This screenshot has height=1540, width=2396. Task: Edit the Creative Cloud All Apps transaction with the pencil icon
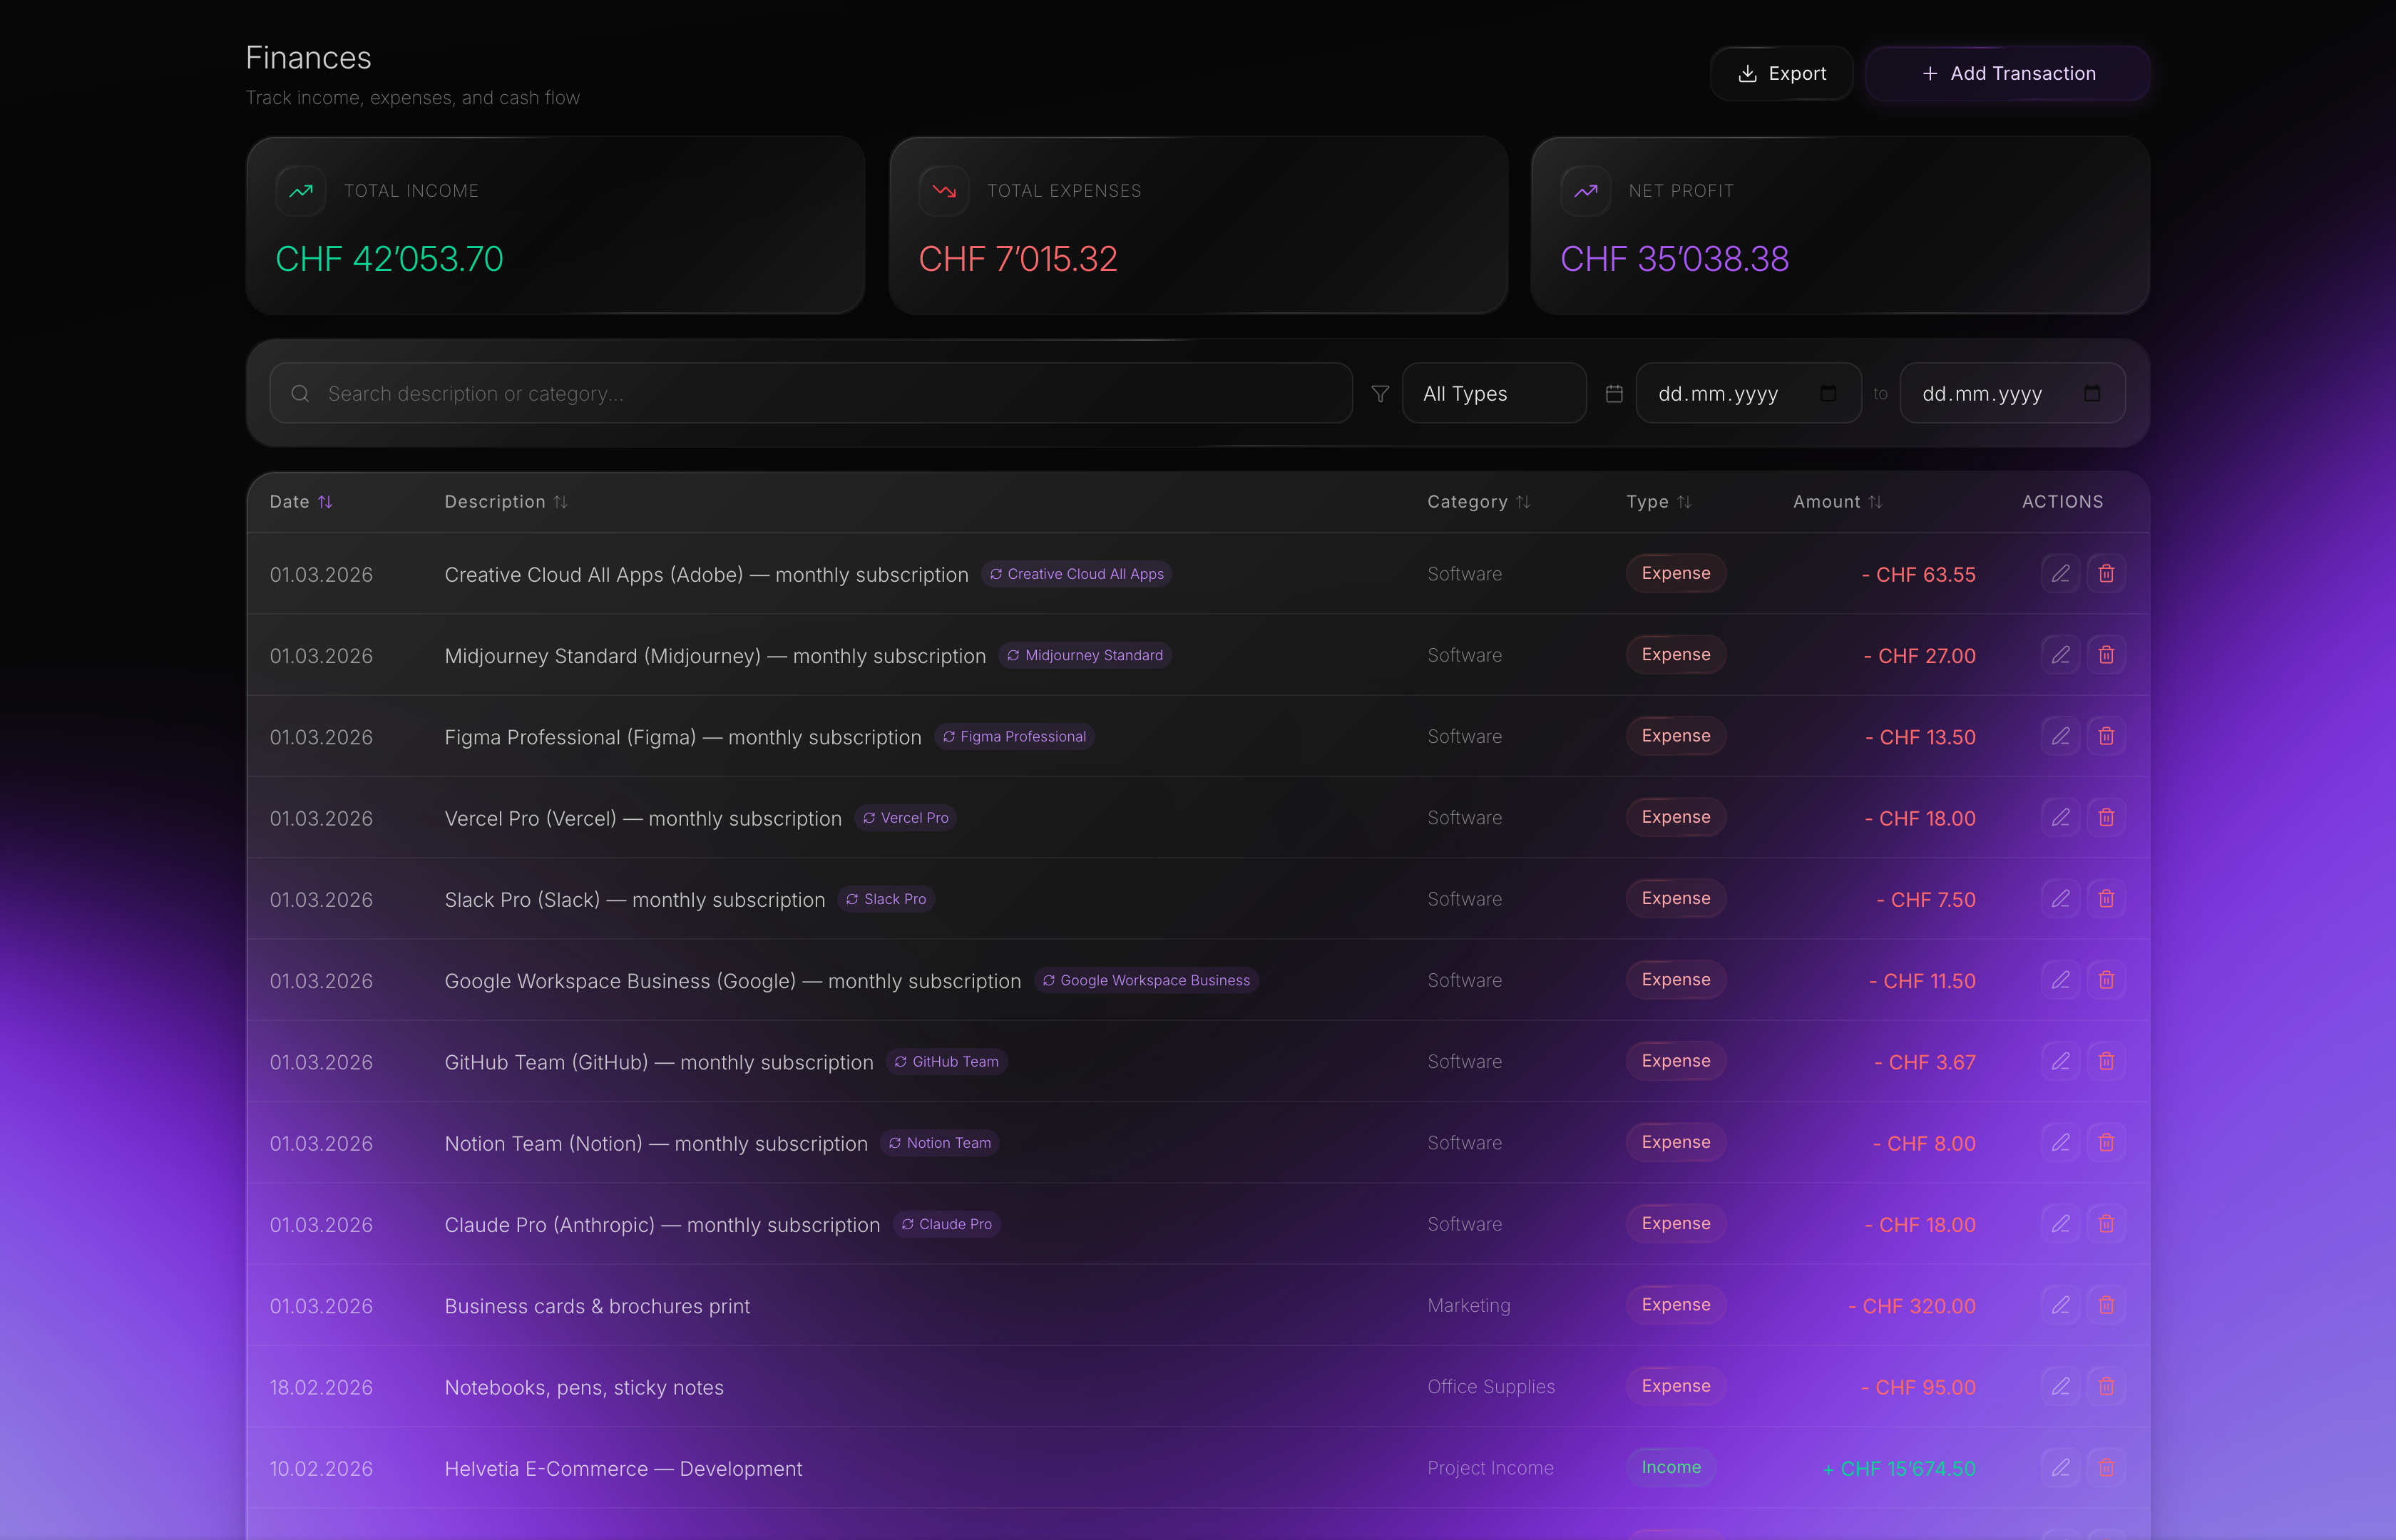click(2060, 573)
